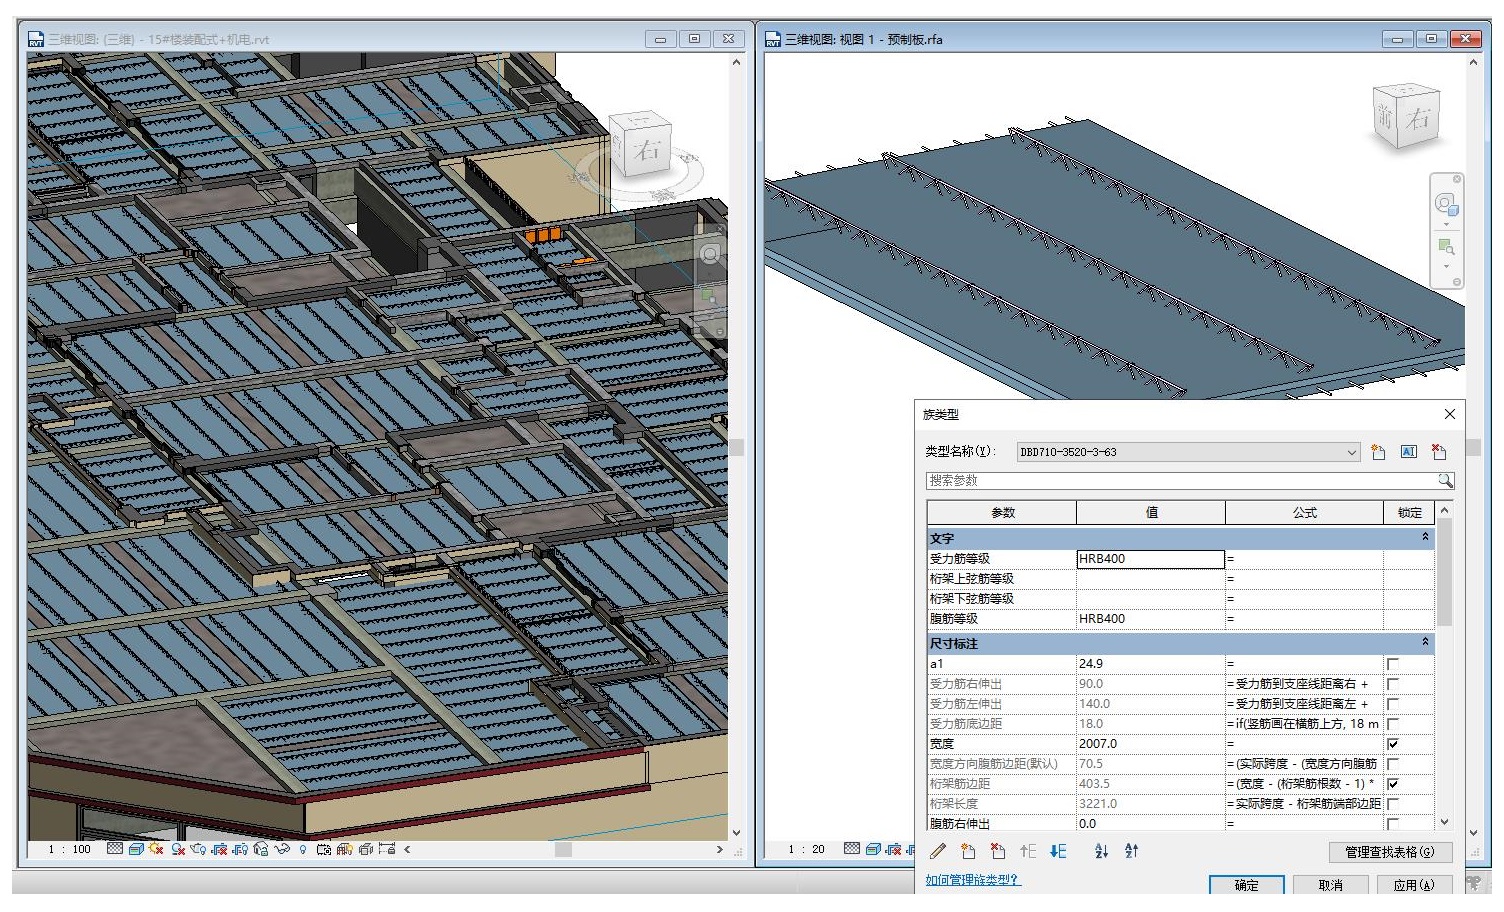Click the 锁定 column header
Image resolution: width=1504 pixels, height=912 pixels.
tap(1409, 512)
